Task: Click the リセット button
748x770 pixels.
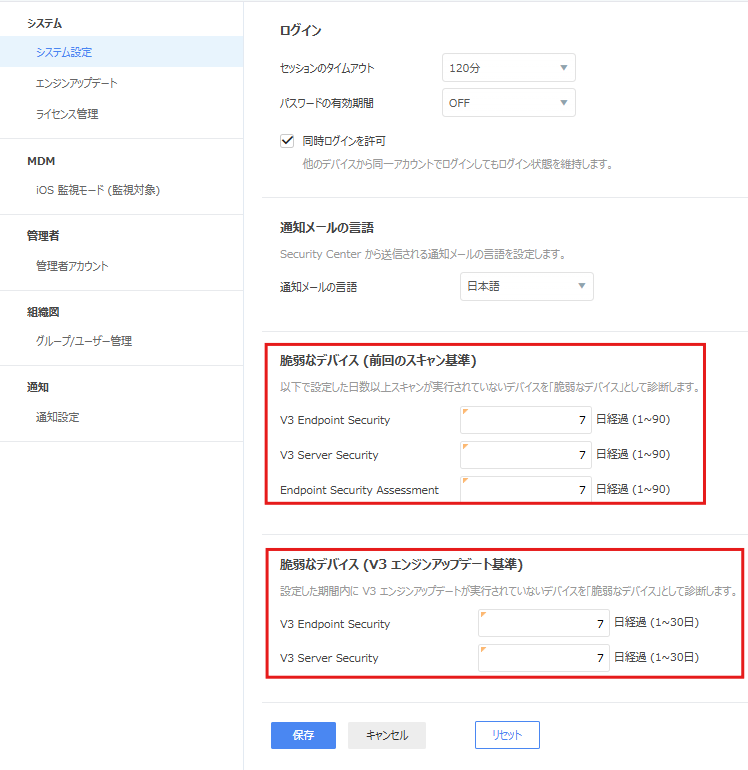Action: [x=507, y=735]
